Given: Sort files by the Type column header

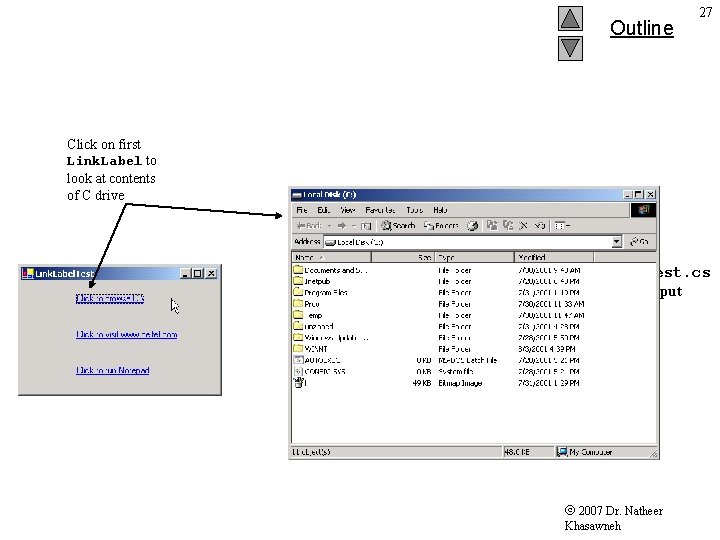Looking at the screenshot, I should tap(474, 257).
